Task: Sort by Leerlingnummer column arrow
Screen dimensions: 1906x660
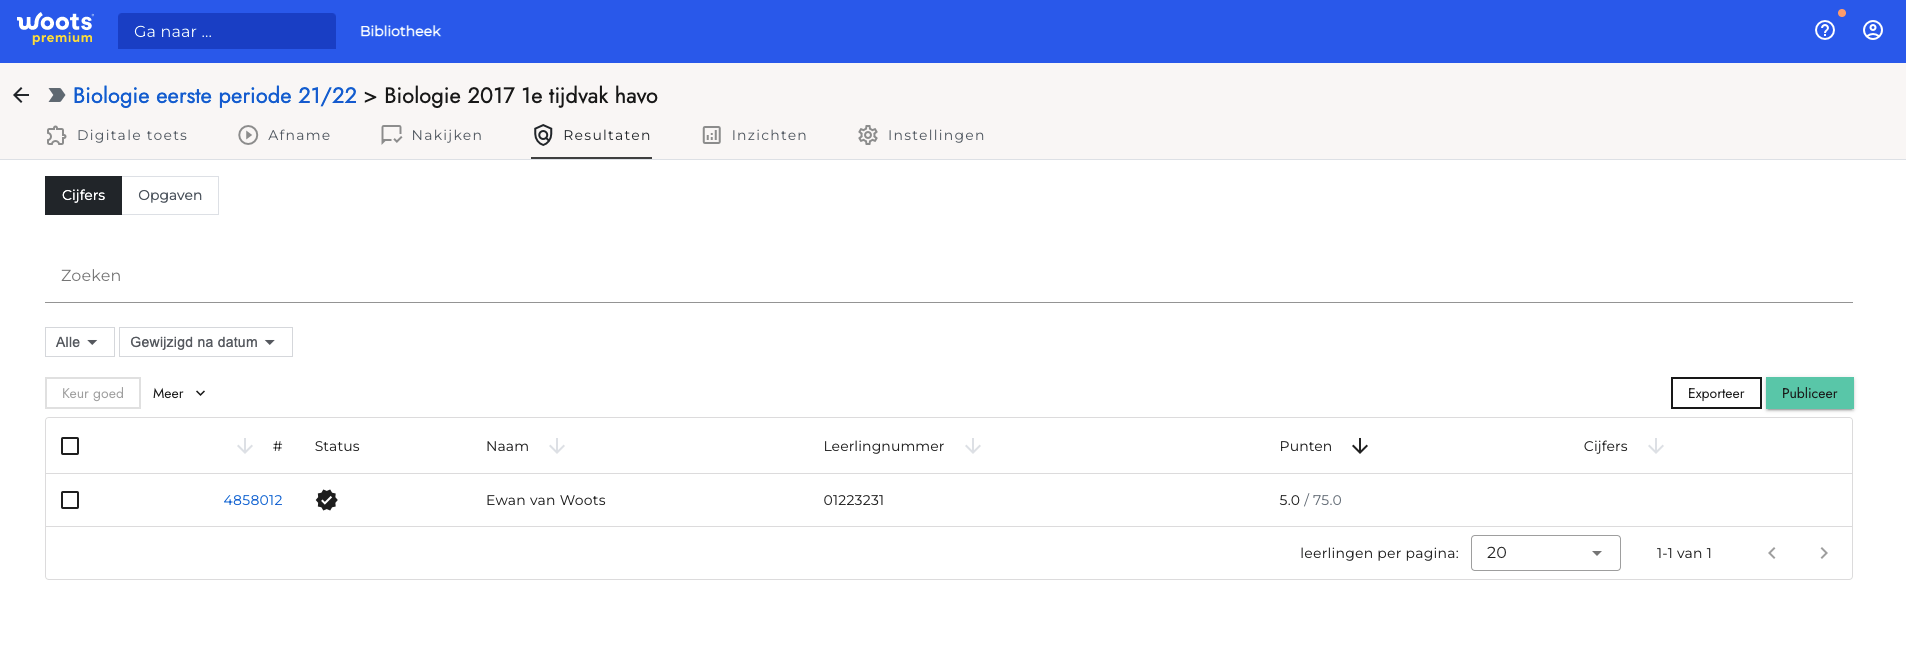Action: (973, 446)
